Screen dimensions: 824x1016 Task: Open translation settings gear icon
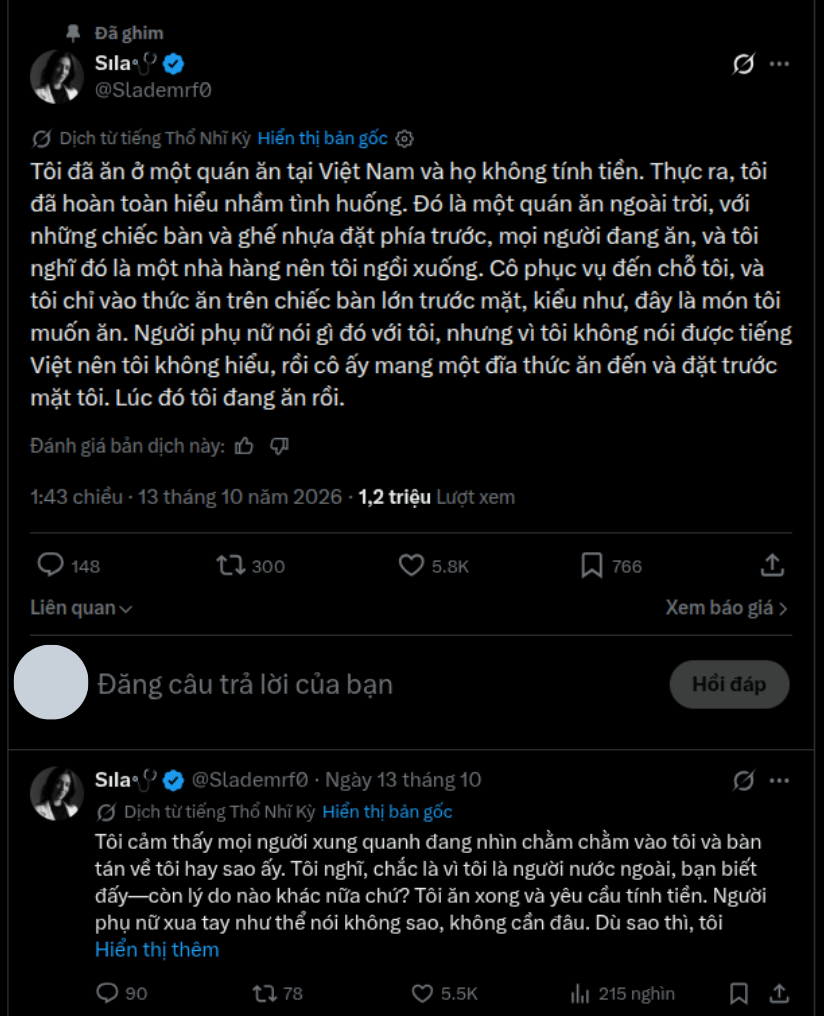[404, 139]
